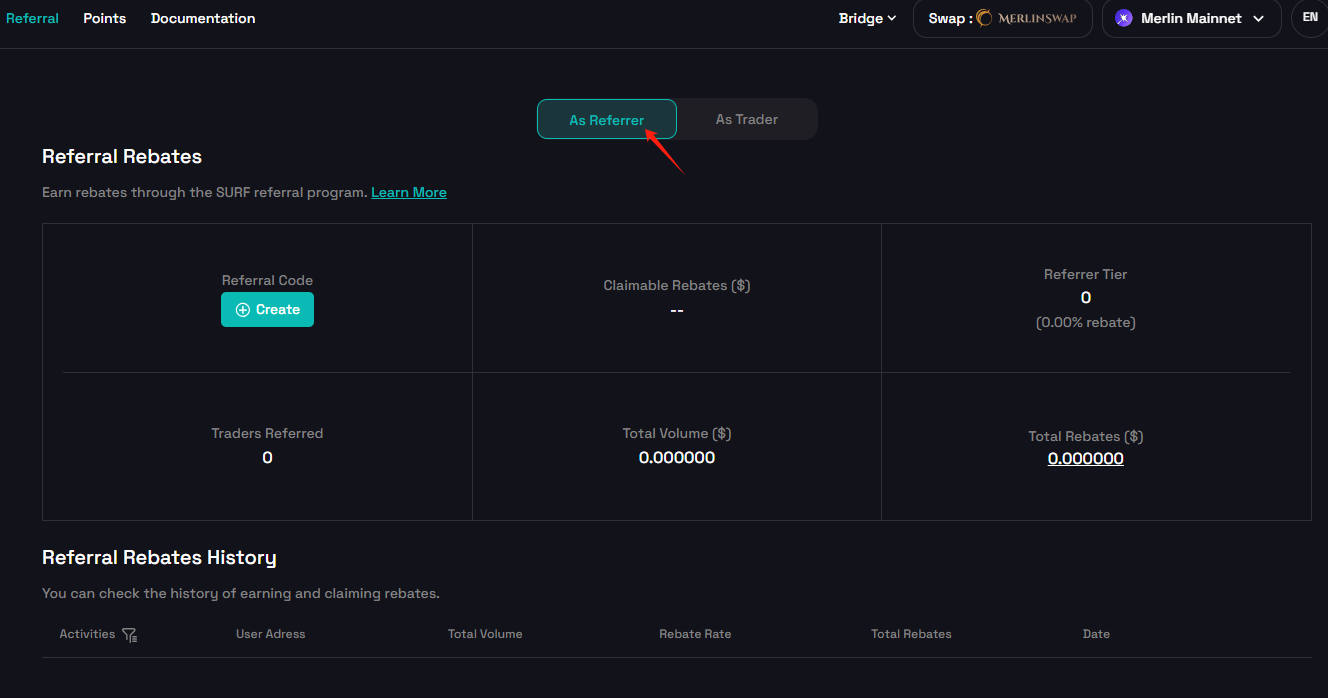This screenshot has width=1328, height=698.
Task: Open the Merlin Mainnet network selector chevron
Action: (x=1258, y=18)
